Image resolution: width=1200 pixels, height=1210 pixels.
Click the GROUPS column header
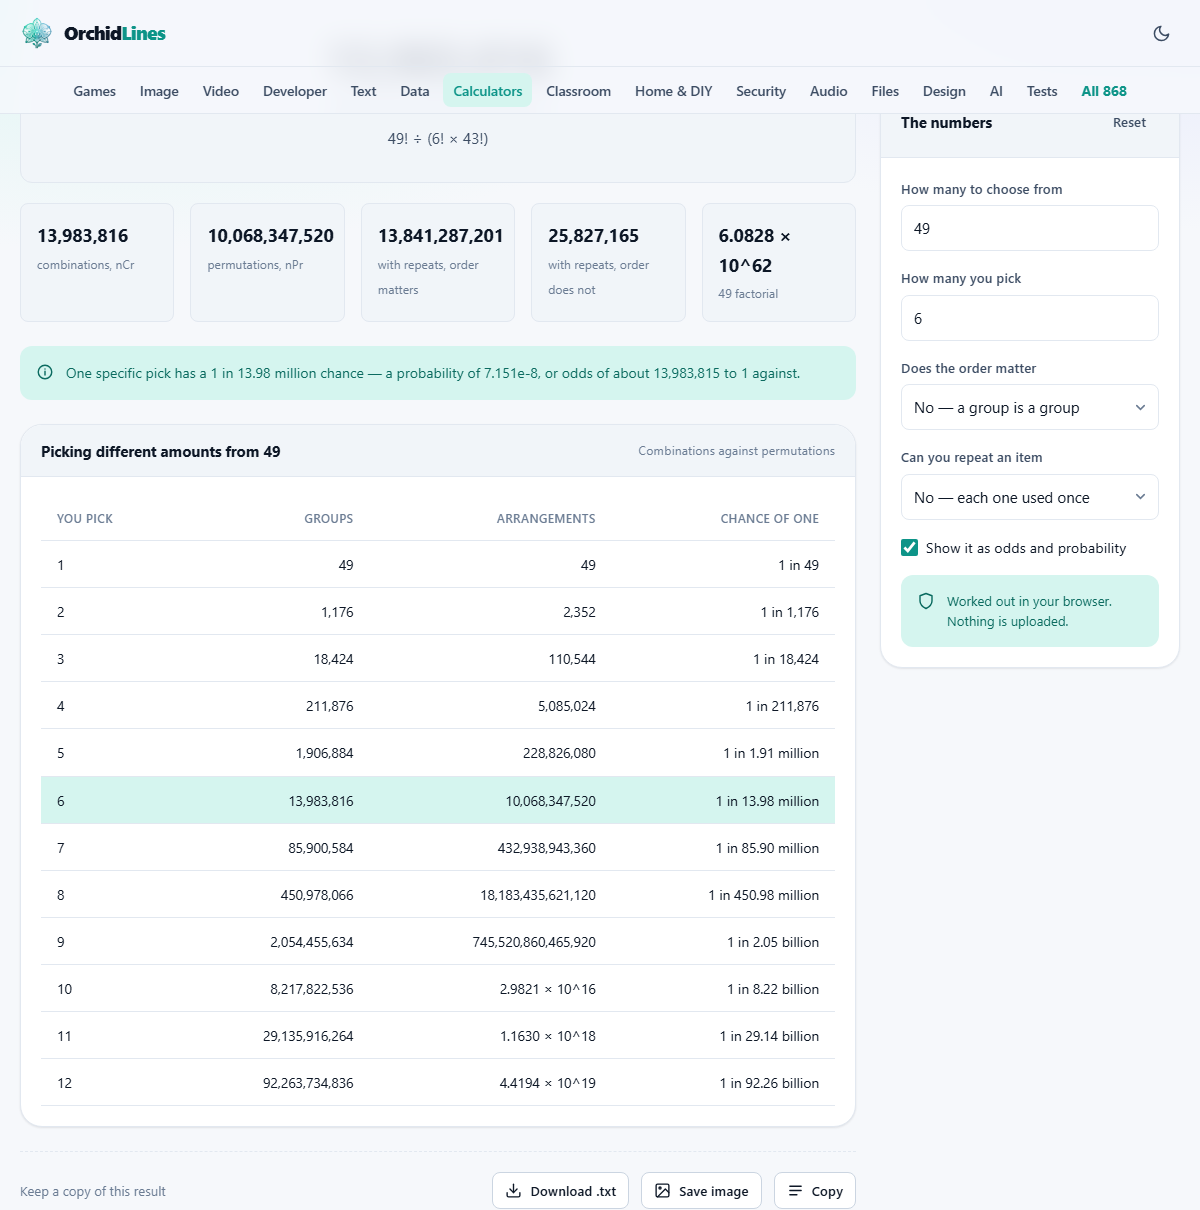[x=329, y=519]
